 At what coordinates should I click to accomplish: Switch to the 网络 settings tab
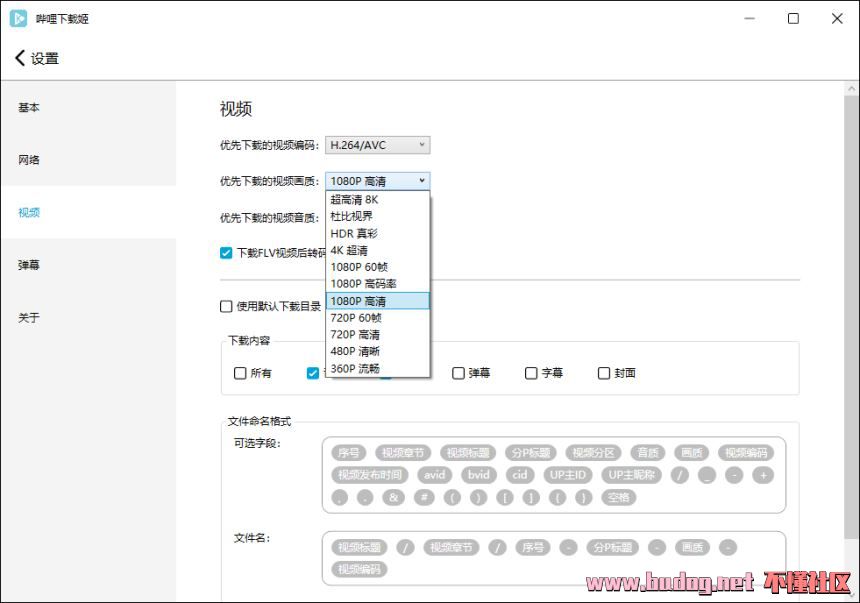tap(29, 160)
